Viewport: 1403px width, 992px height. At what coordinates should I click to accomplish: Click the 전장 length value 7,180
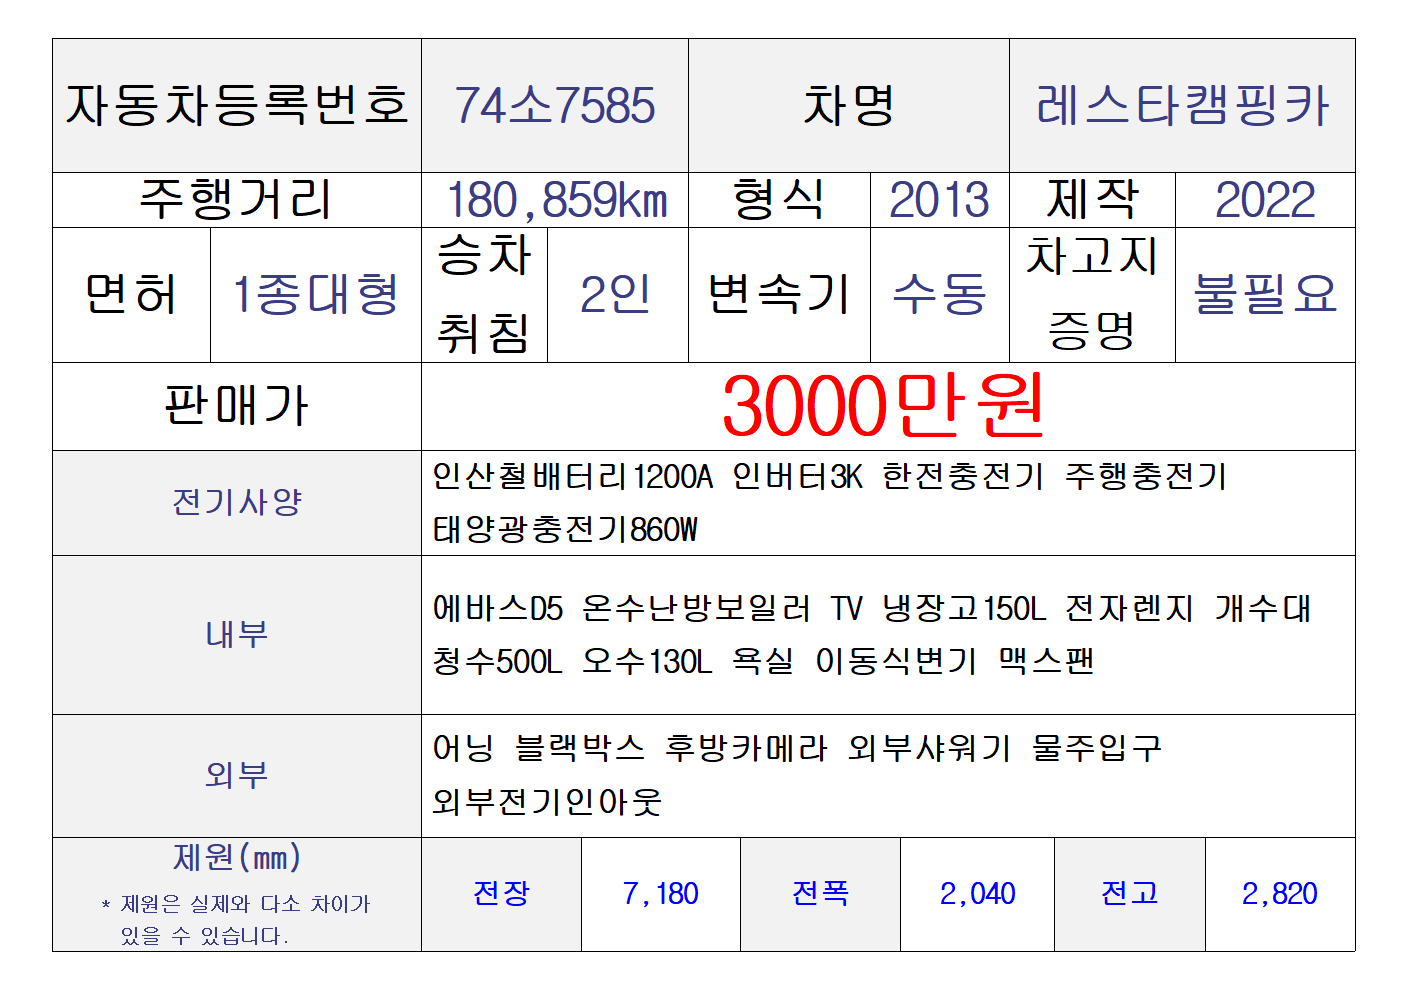click(660, 894)
